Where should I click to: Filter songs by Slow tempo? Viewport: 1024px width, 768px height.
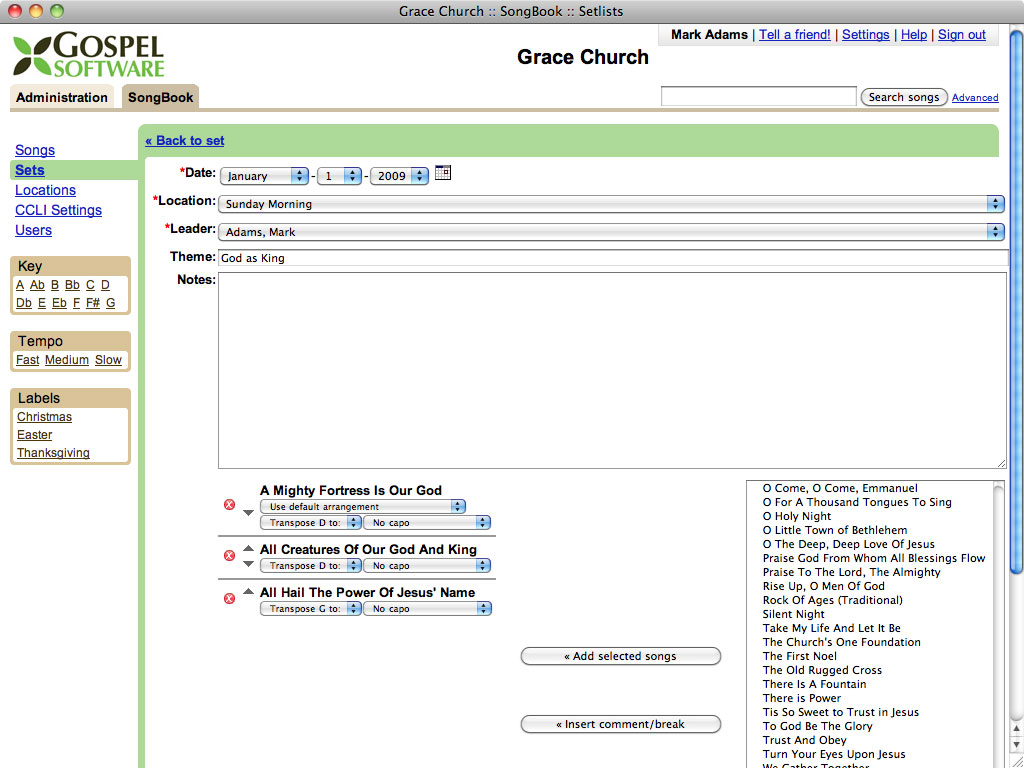tap(108, 360)
